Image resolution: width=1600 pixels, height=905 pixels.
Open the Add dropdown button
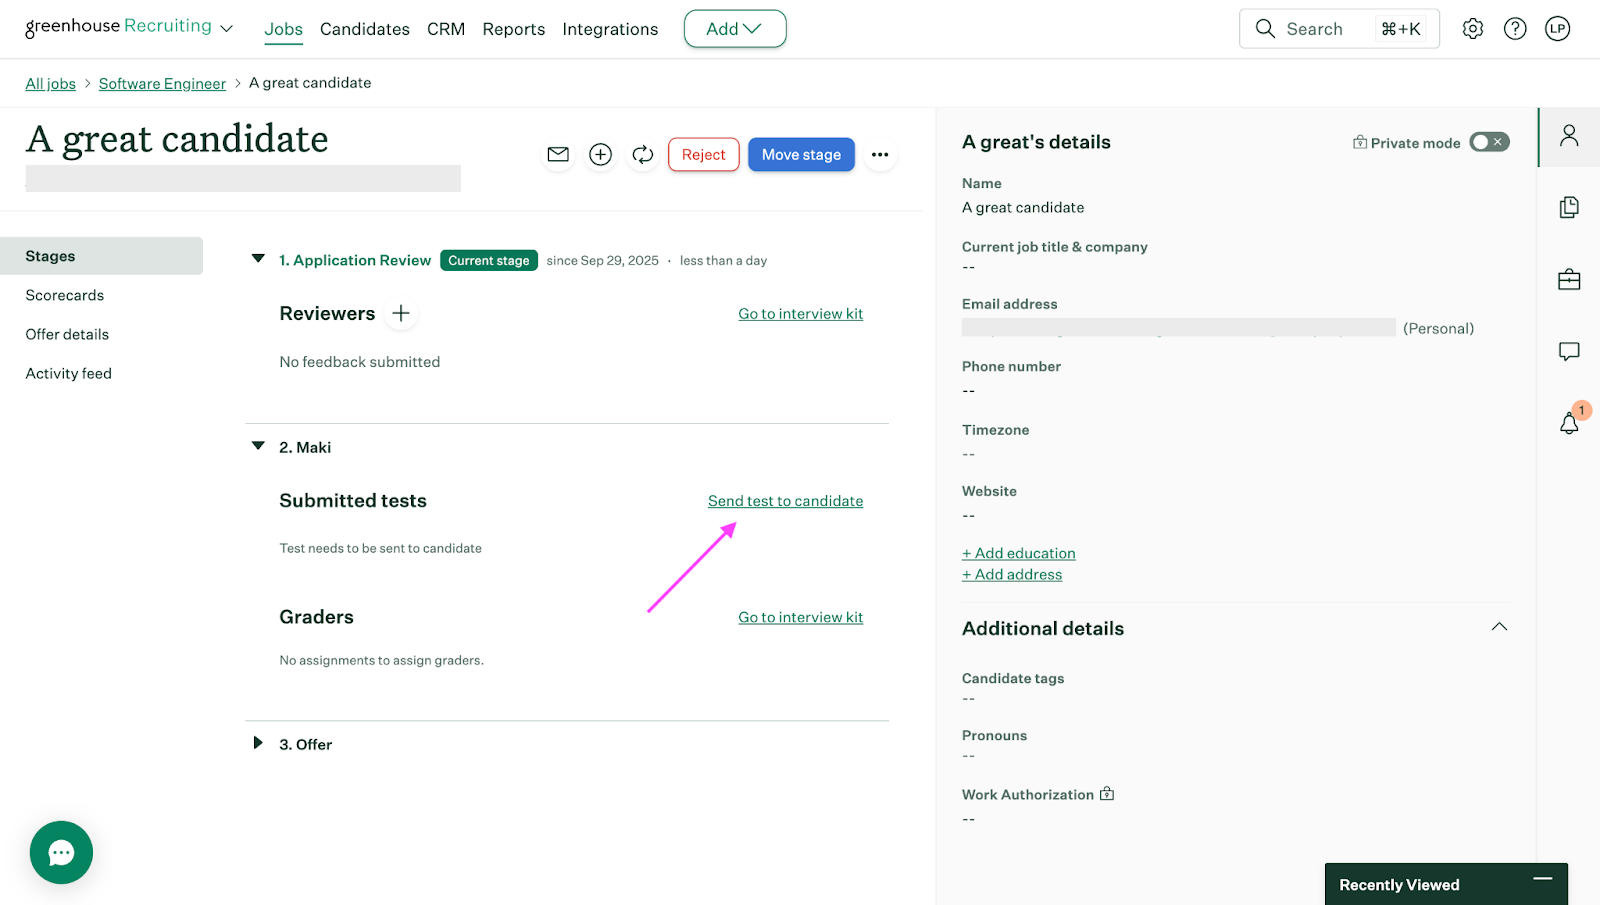[734, 29]
